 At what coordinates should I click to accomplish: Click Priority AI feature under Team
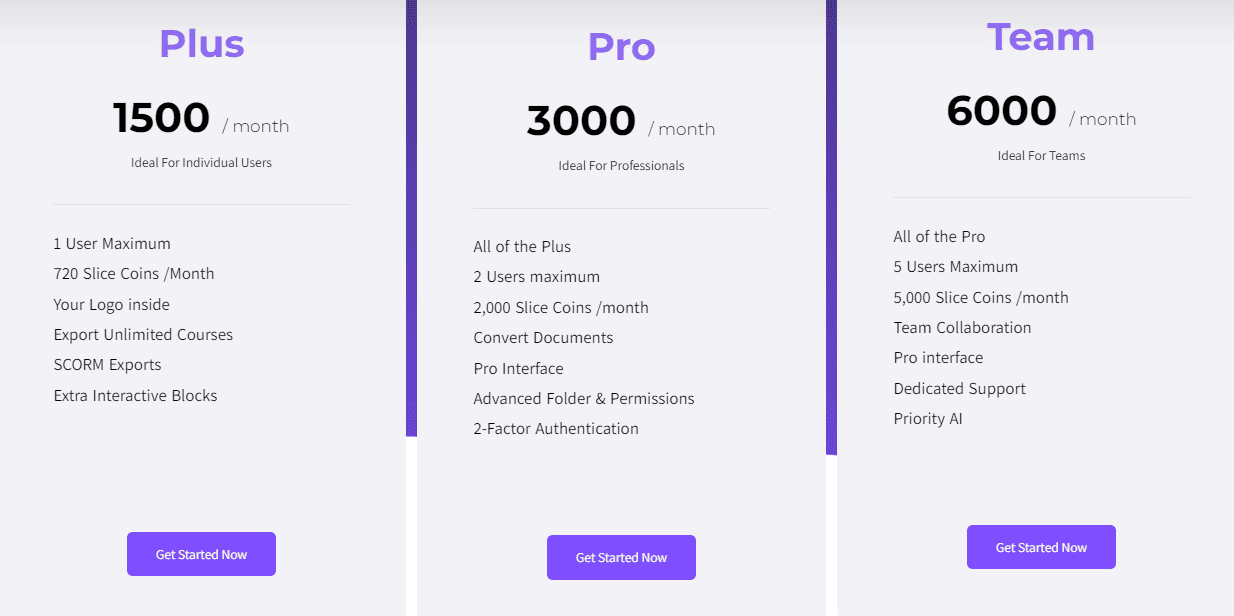[x=928, y=418]
